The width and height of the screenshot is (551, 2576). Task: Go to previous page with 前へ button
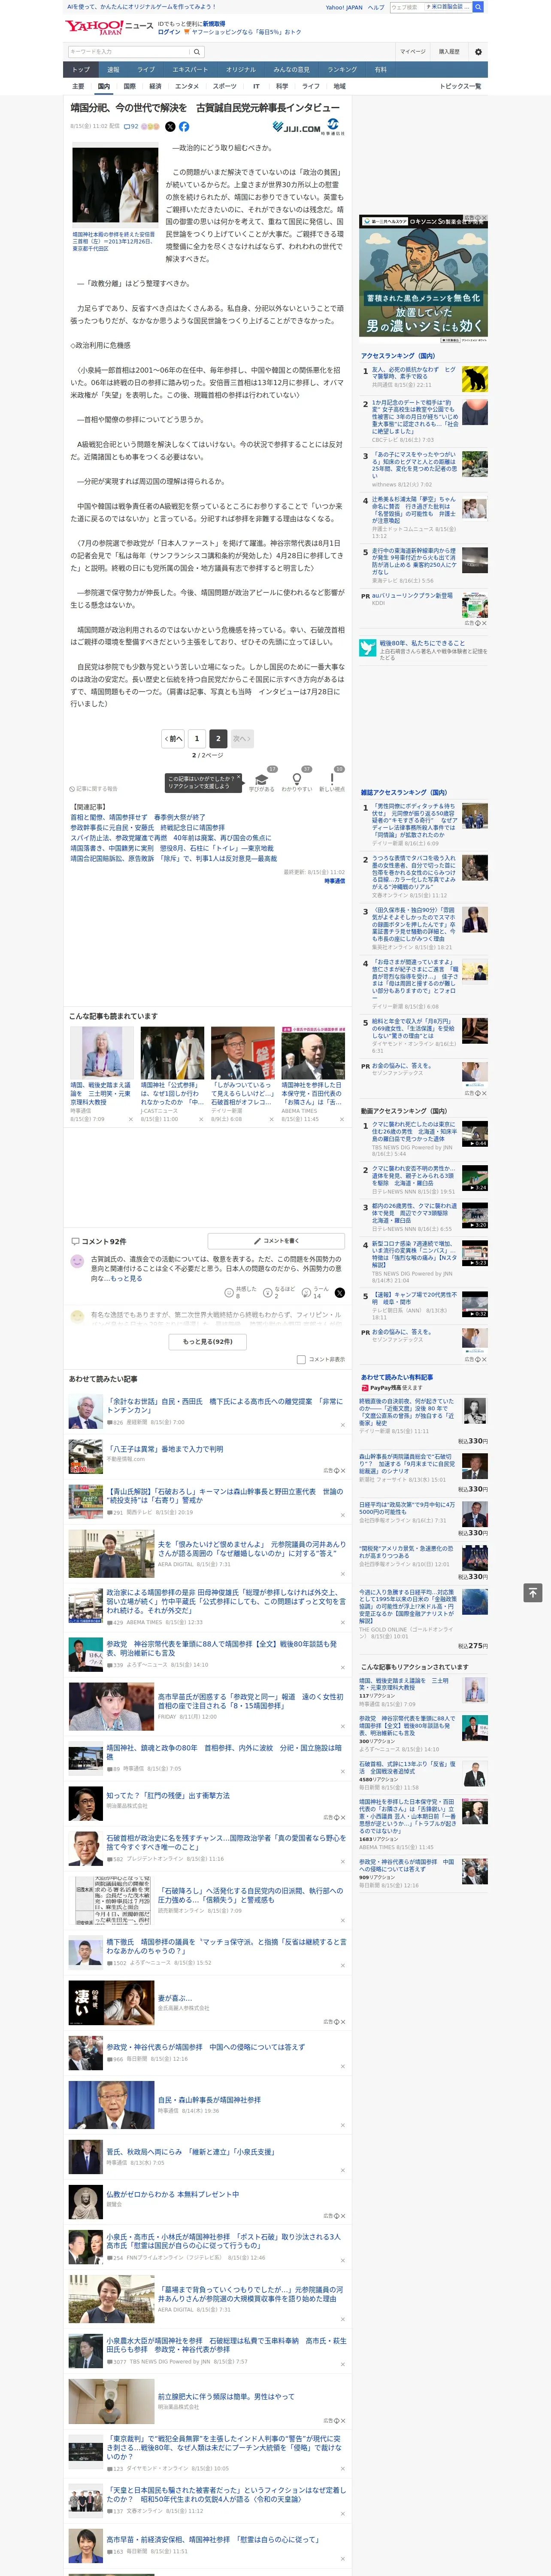click(x=174, y=738)
